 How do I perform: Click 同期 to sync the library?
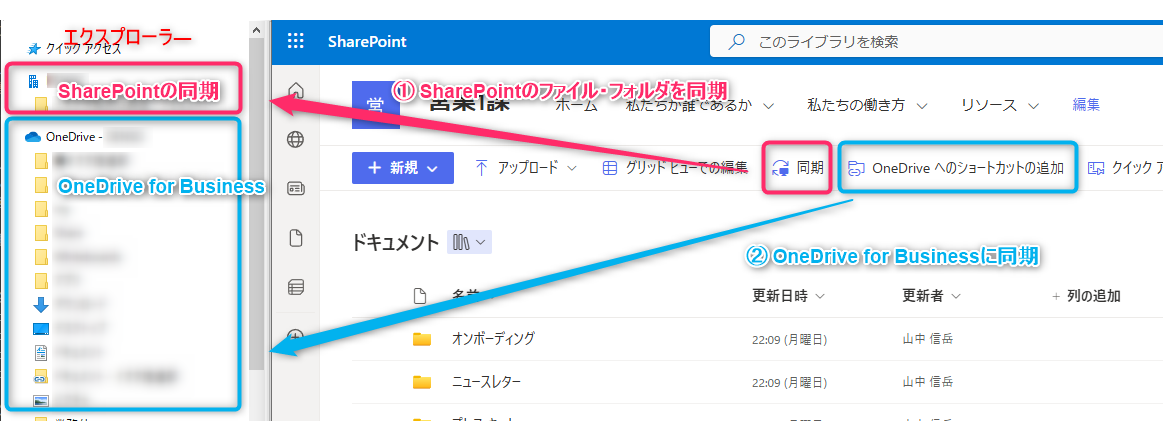coord(797,168)
